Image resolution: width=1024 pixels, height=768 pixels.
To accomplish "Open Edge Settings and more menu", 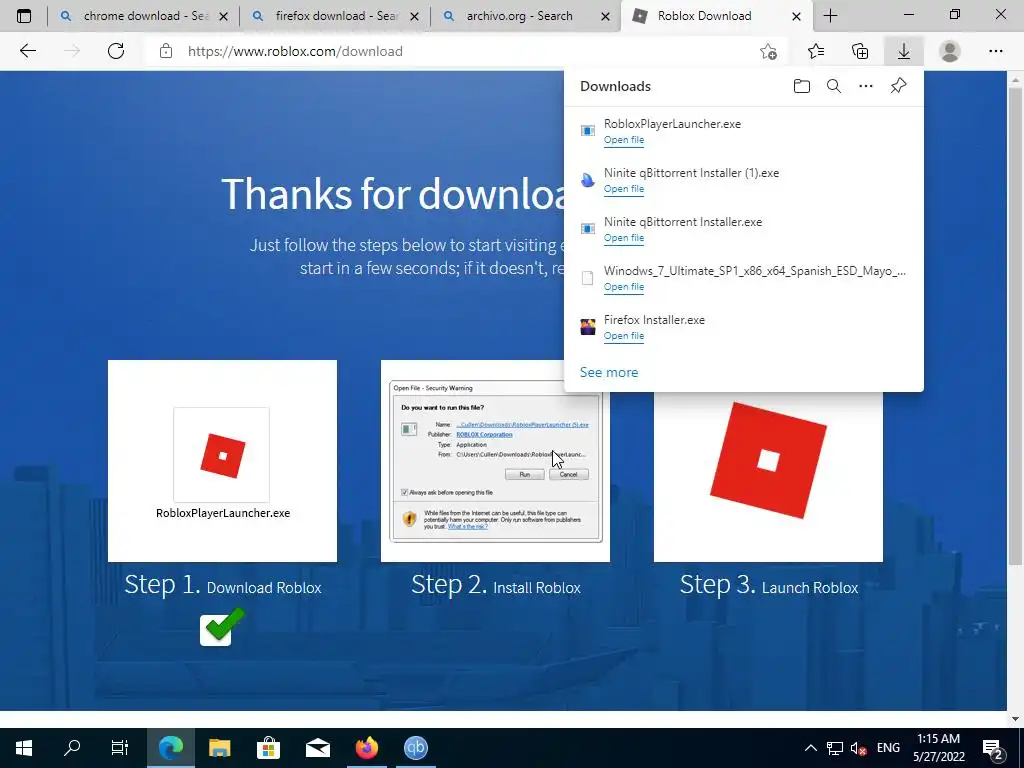I will 995,51.
